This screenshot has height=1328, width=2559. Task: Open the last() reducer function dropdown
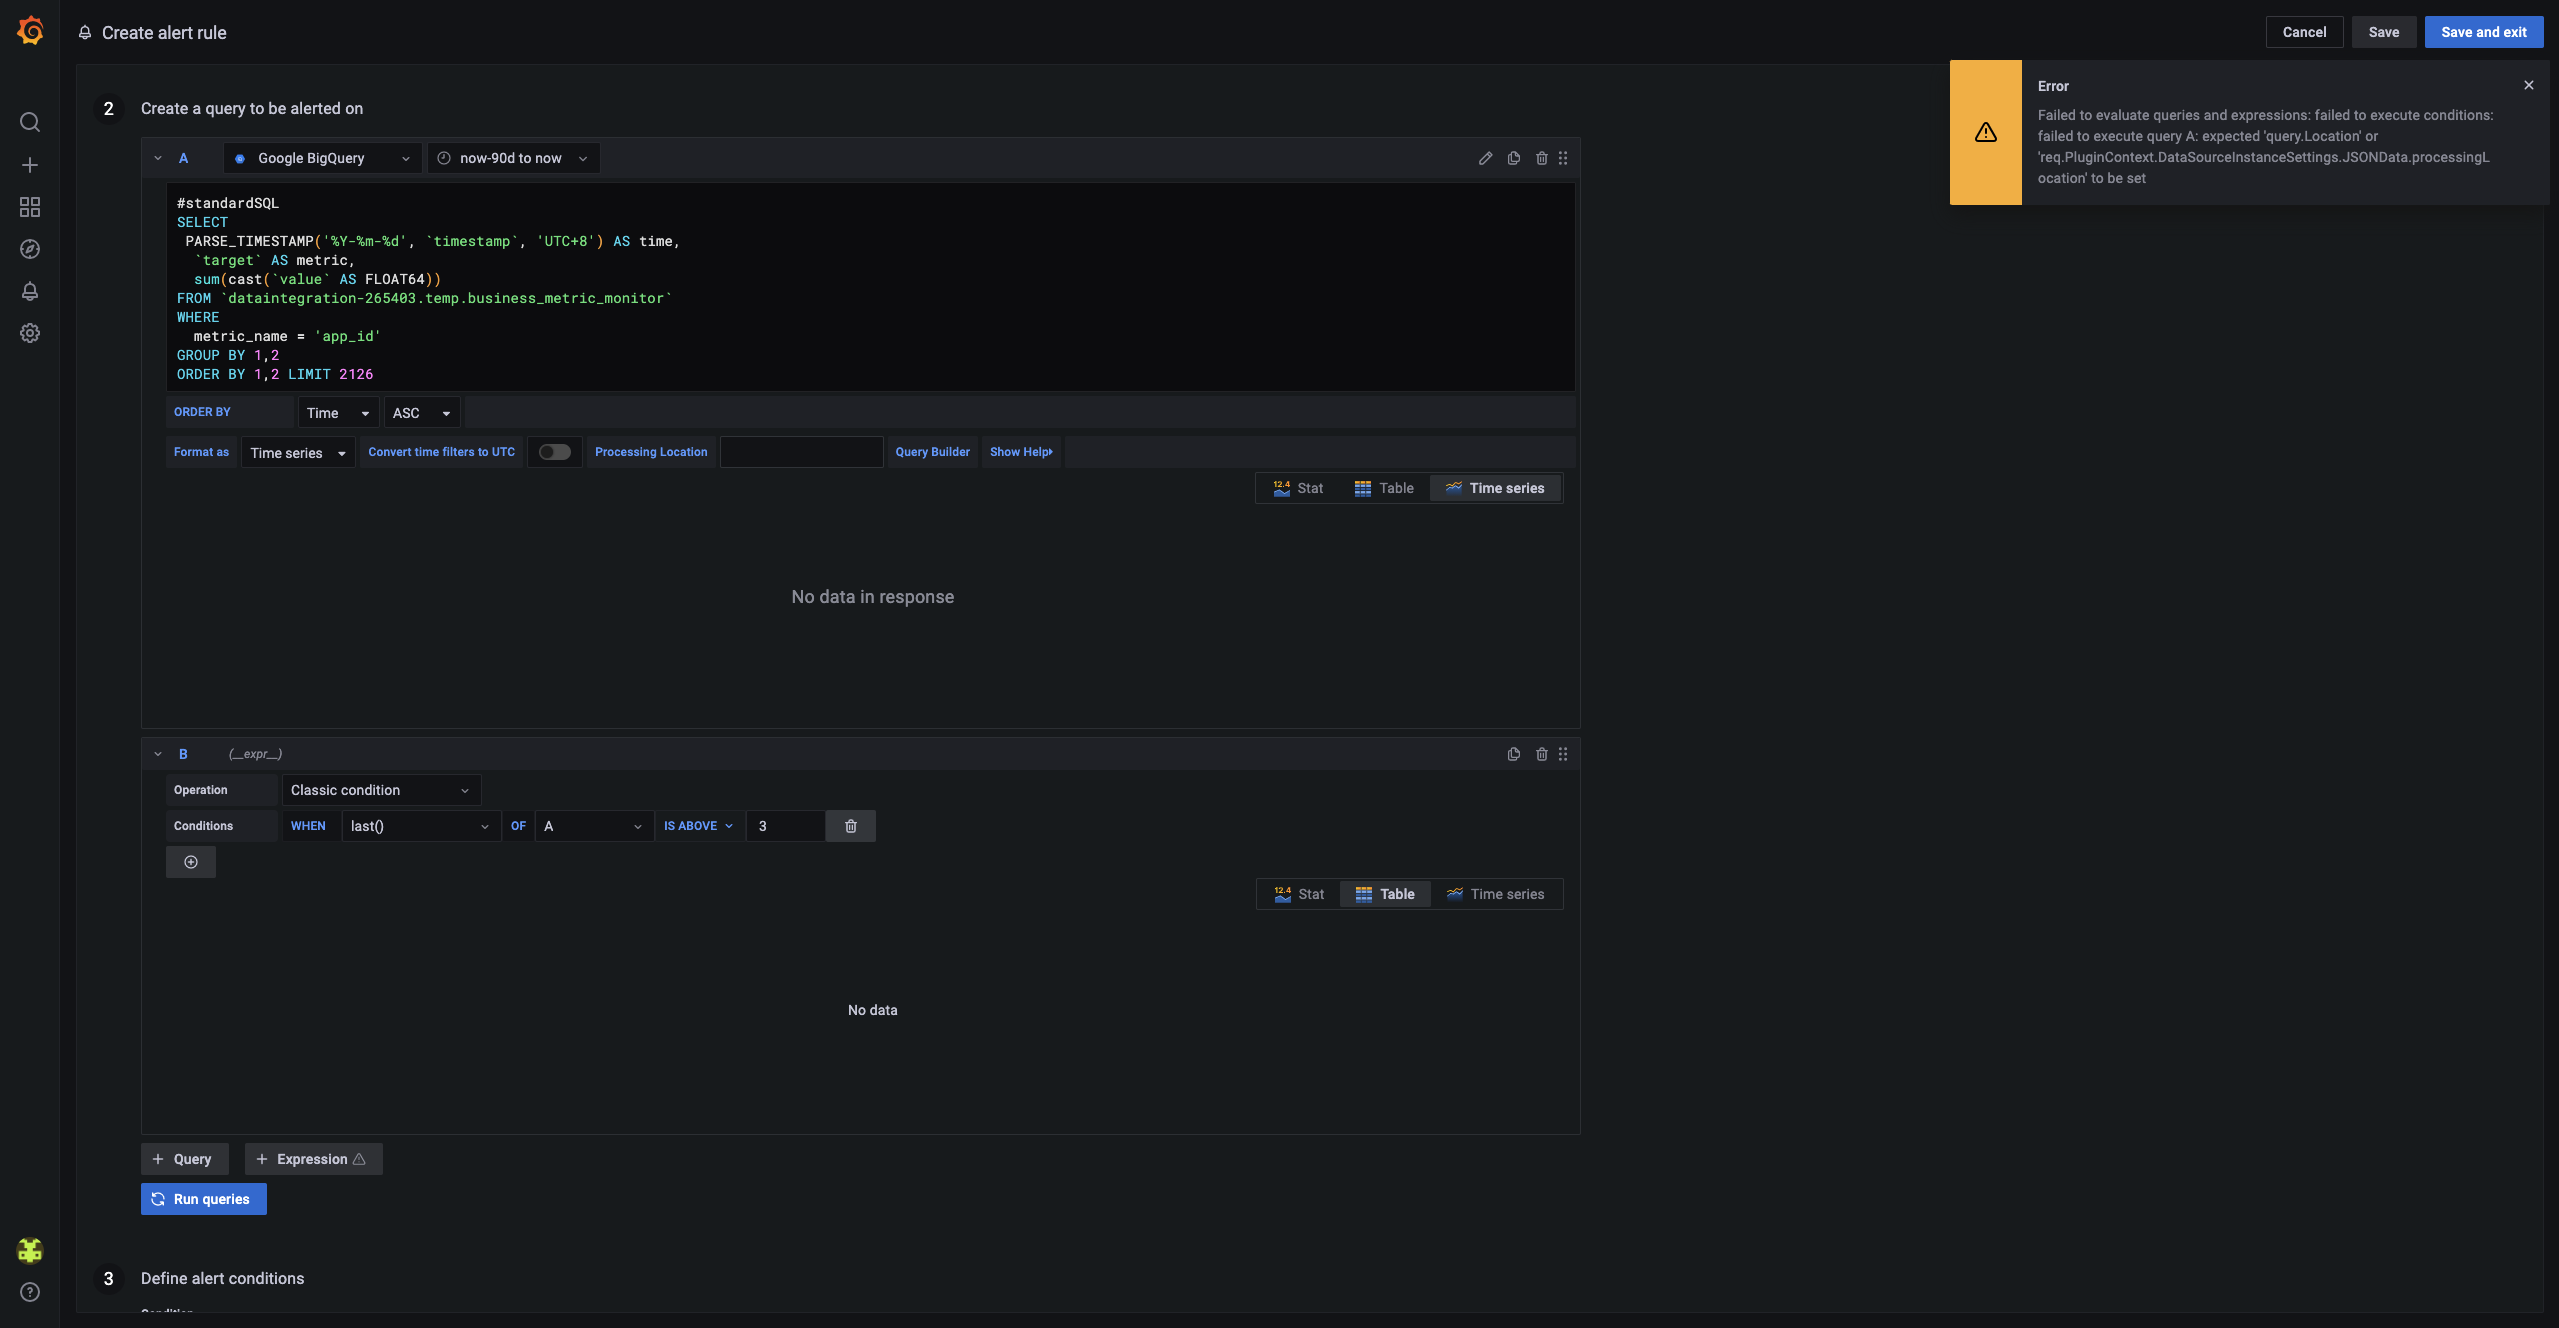419,826
